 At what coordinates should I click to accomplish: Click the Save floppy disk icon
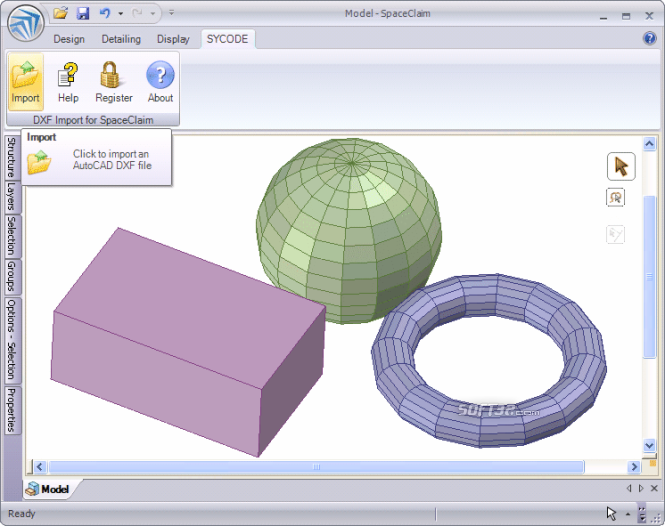[x=83, y=14]
